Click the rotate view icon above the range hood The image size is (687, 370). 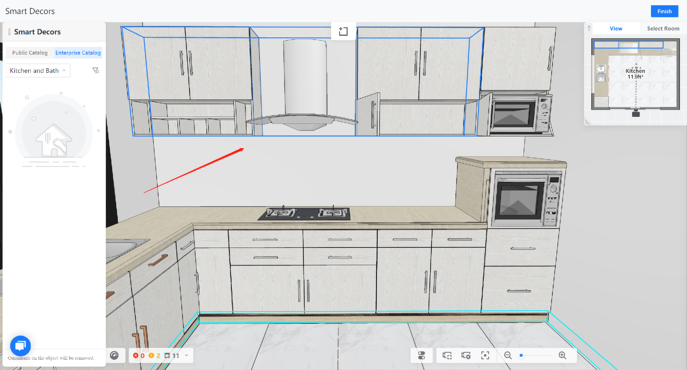coord(343,31)
